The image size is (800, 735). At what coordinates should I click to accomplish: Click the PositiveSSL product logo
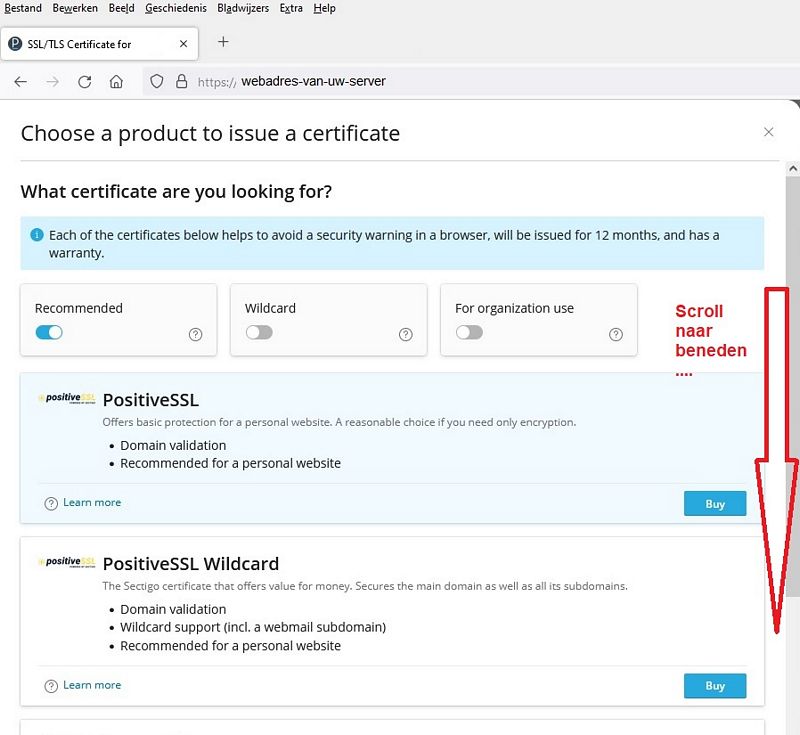67,398
